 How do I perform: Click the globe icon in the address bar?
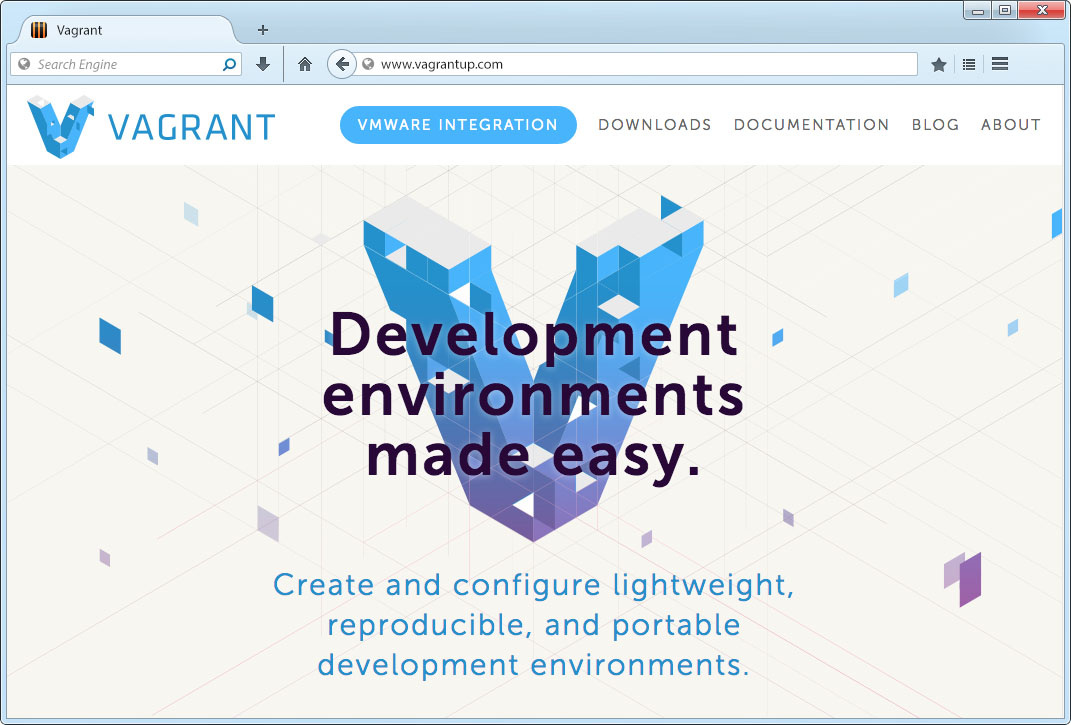[x=368, y=63]
